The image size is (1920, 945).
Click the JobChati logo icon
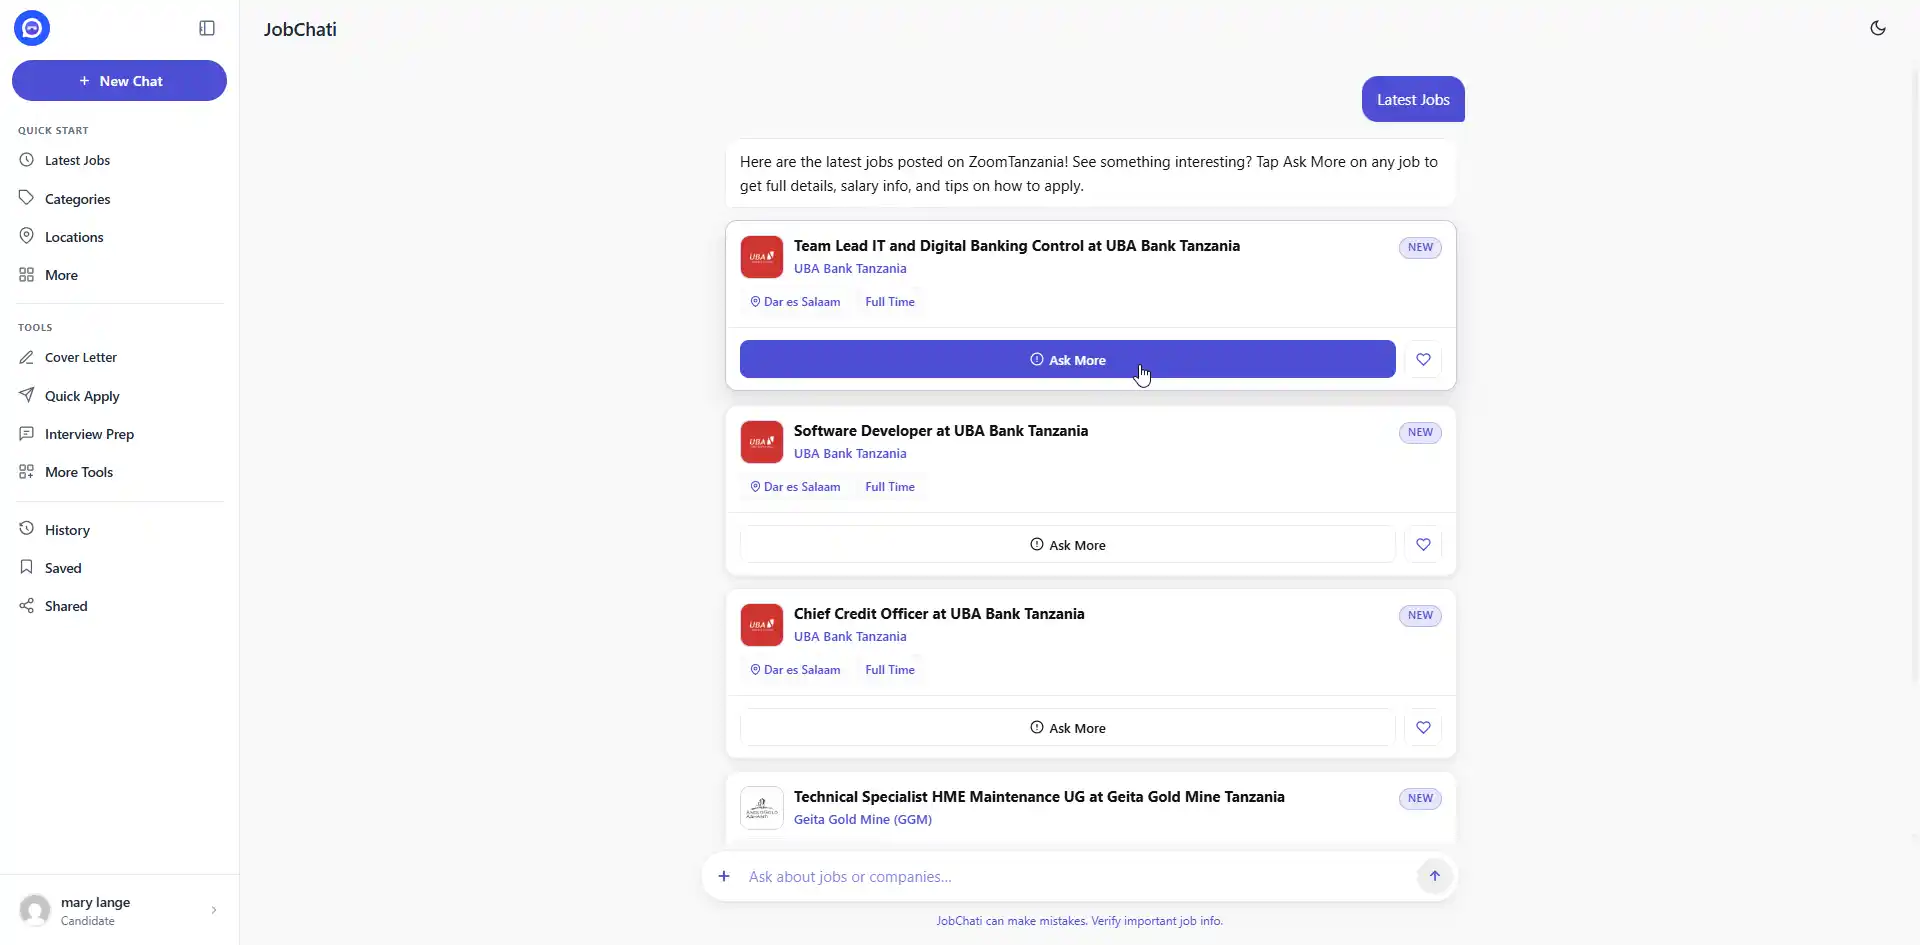pos(32,28)
